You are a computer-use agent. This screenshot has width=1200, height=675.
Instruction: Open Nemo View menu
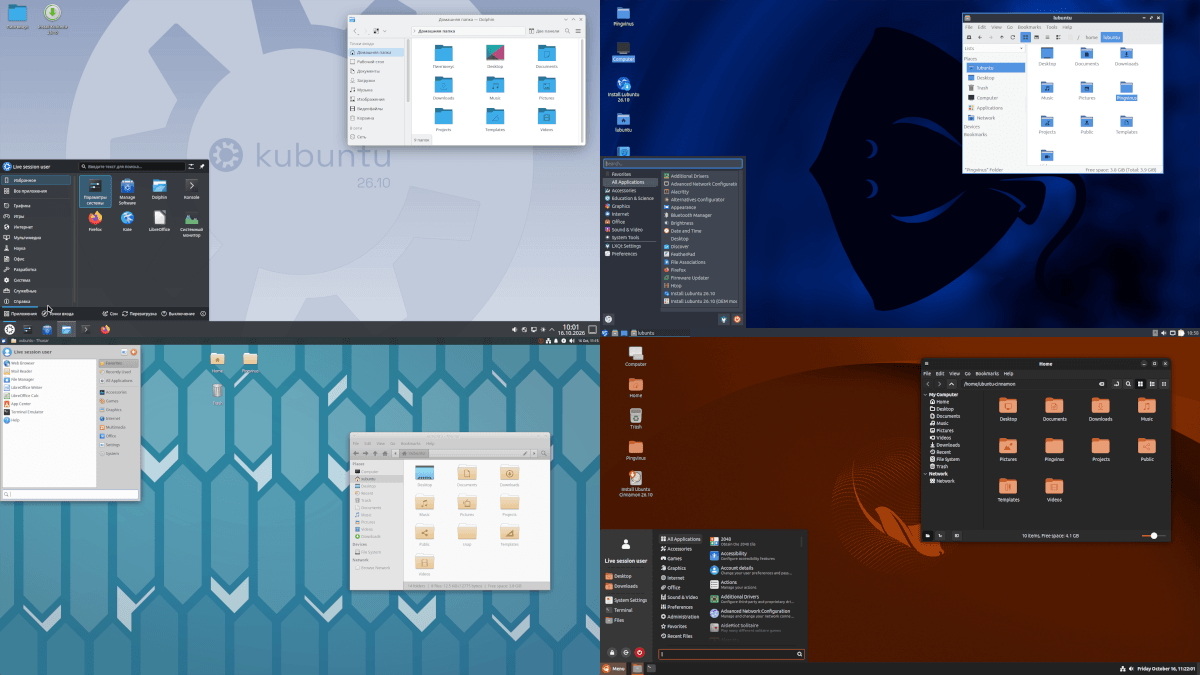954,373
